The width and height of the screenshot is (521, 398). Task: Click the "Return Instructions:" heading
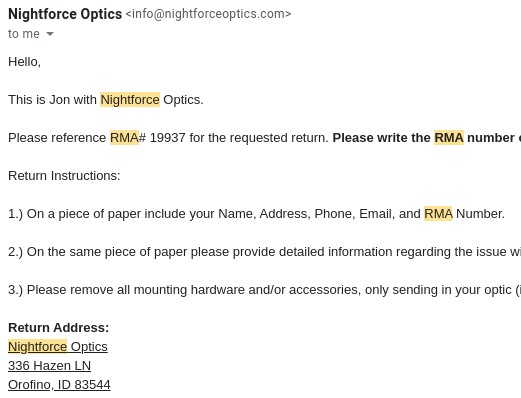coord(64,176)
